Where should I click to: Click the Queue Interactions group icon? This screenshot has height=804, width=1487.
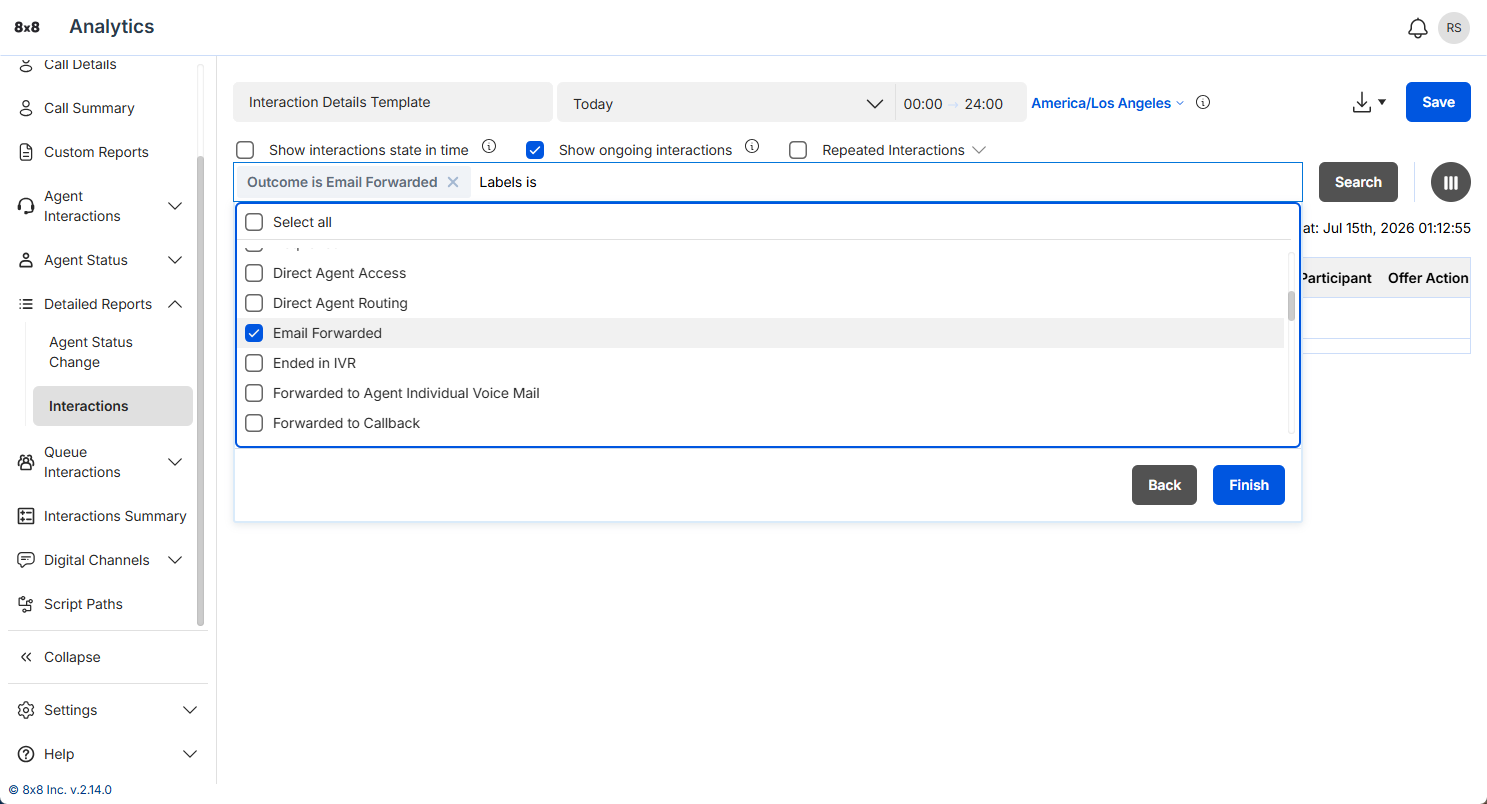(x=26, y=462)
